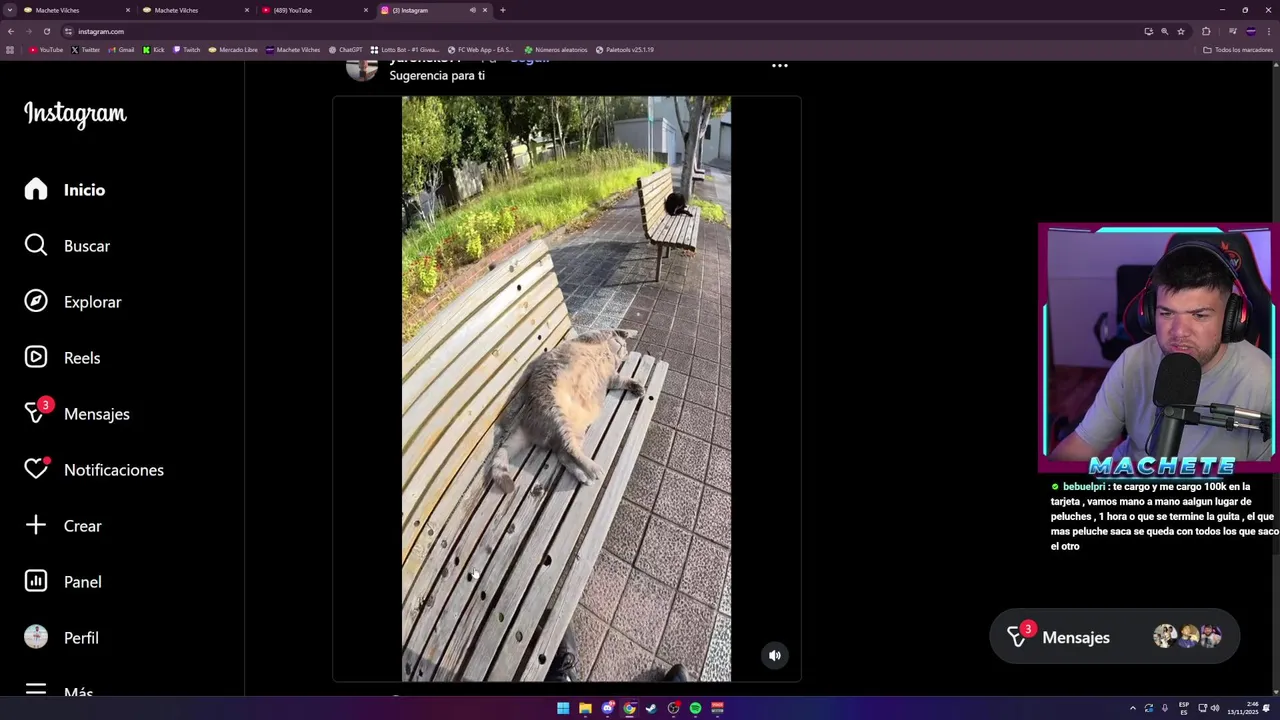This screenshot has height=720, width=1280.
Task: Switch to the first Machete Vilches tab
Action: (78, 10)
